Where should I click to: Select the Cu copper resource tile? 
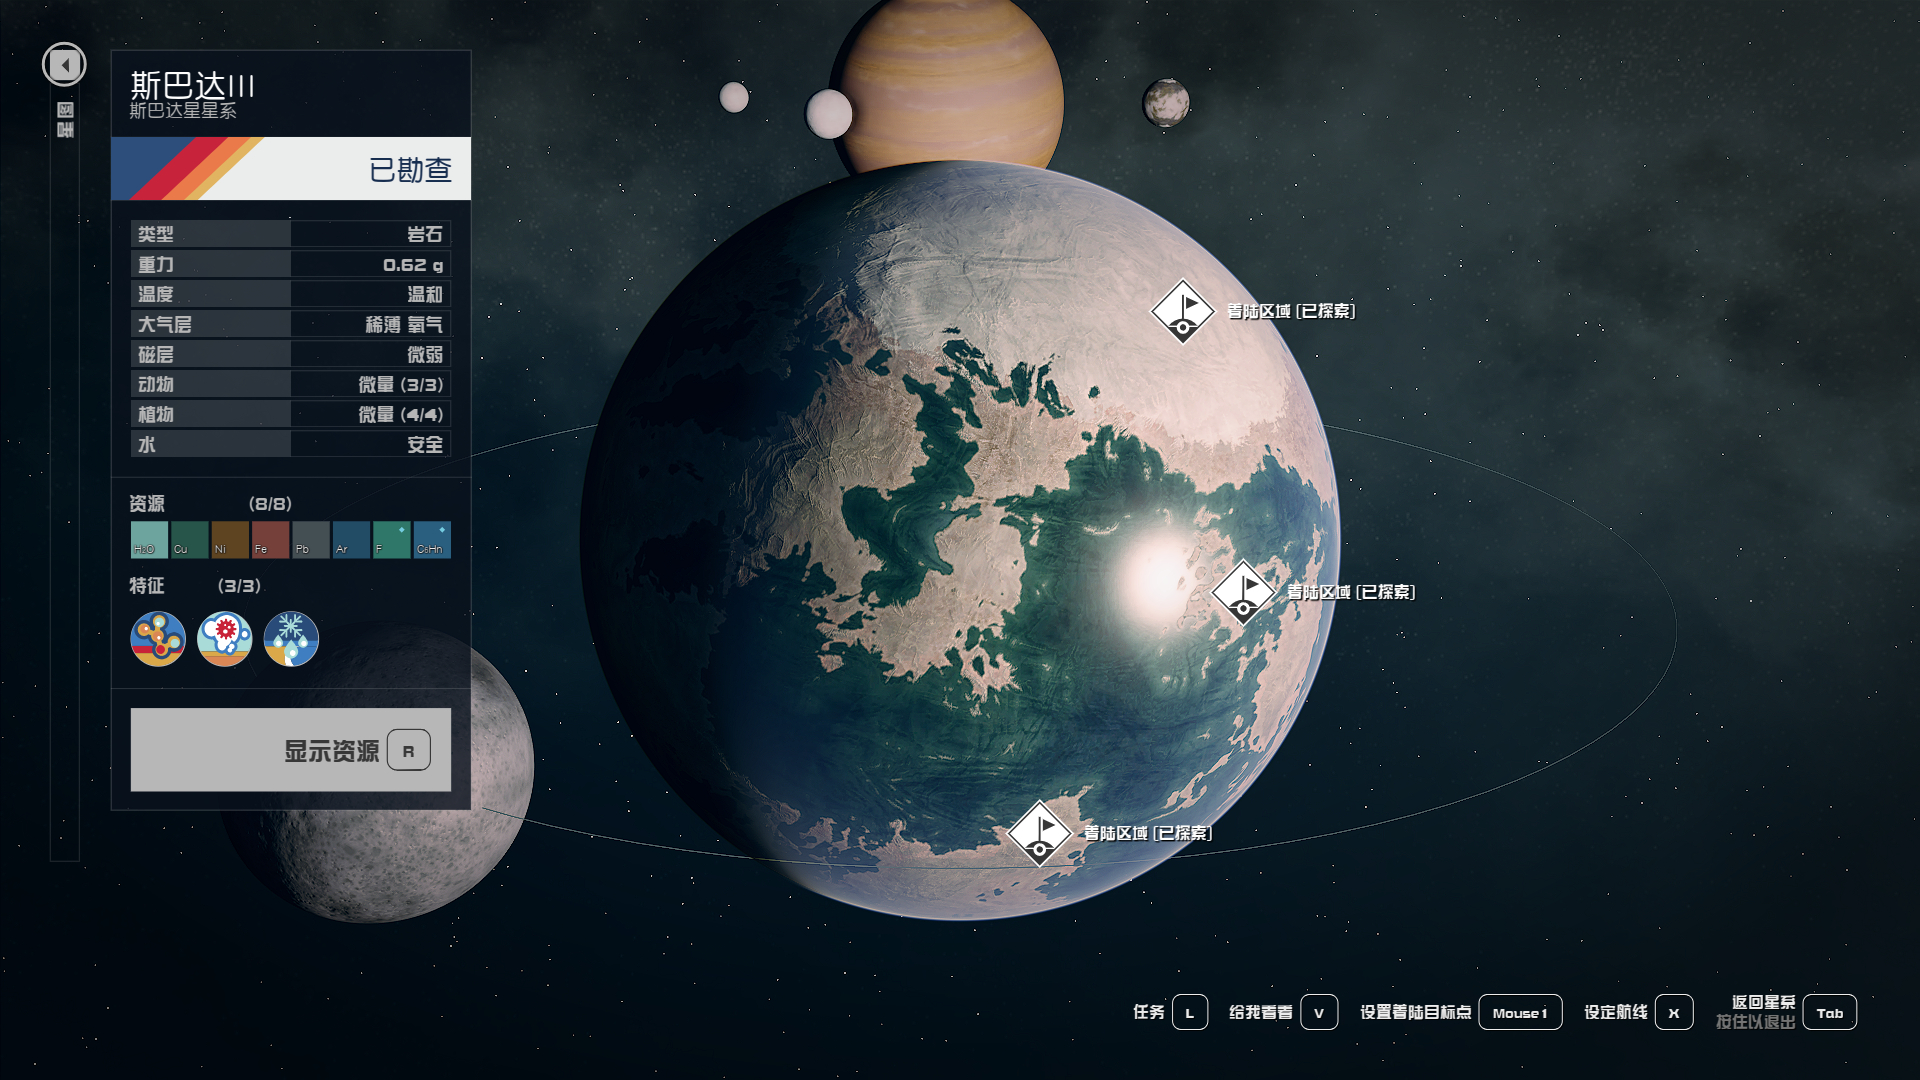point(189,540)
